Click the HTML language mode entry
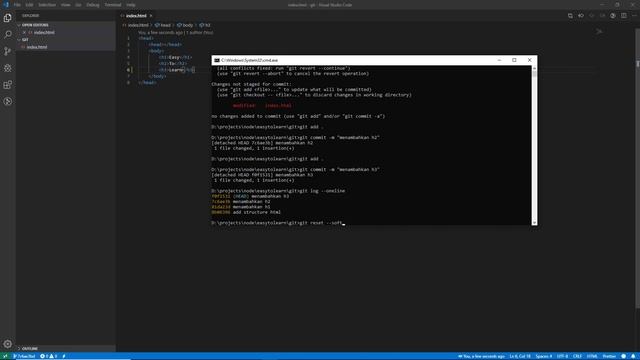The height and width of the screenshot is (360, 640). pos(592,356)
